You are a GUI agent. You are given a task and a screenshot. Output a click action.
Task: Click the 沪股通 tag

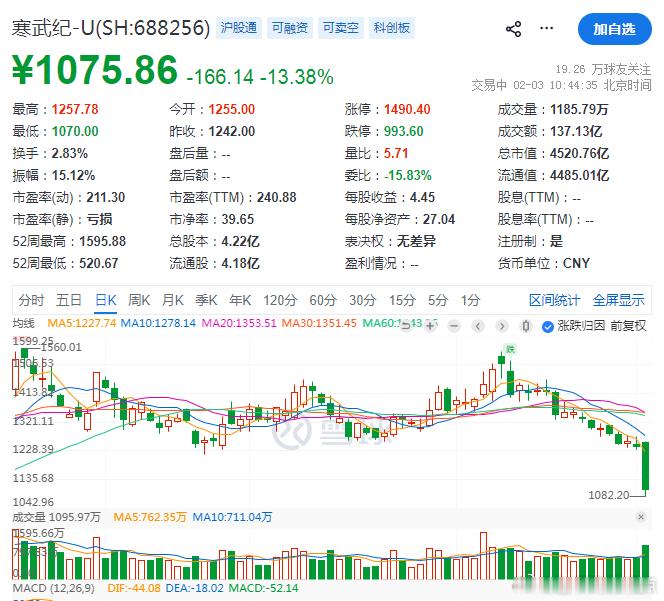click(x=239, y=28)
